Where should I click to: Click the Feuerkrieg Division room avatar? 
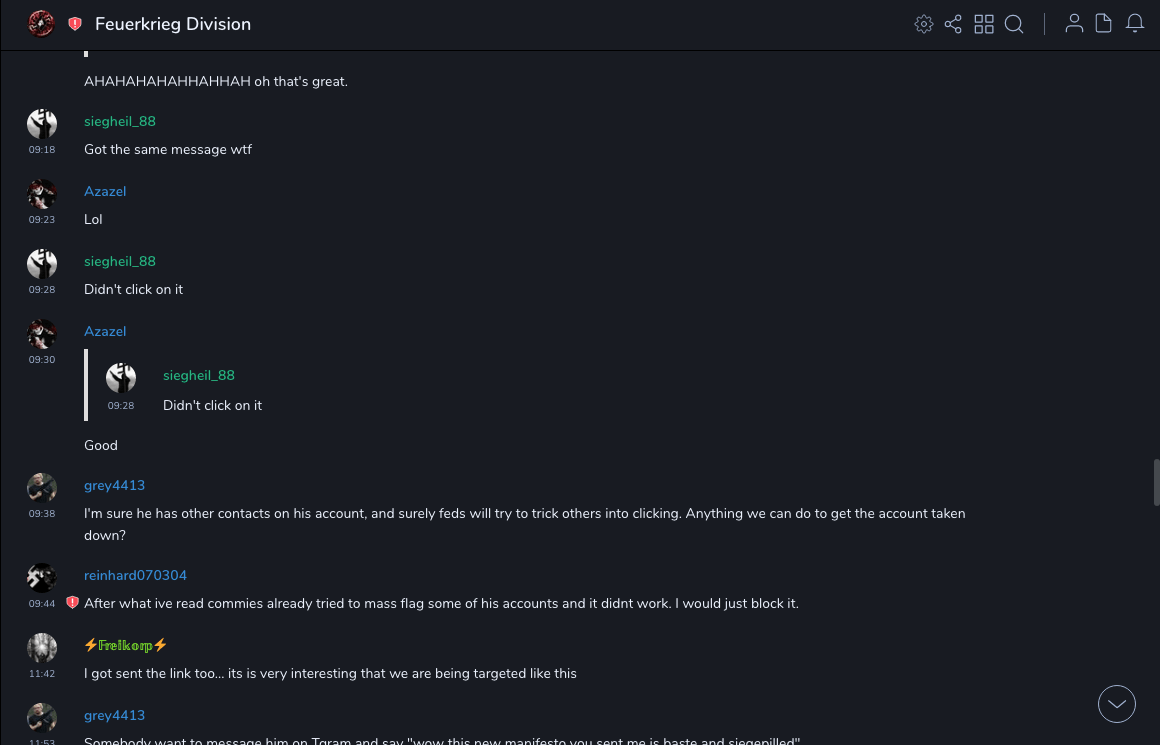click(41, 23)
